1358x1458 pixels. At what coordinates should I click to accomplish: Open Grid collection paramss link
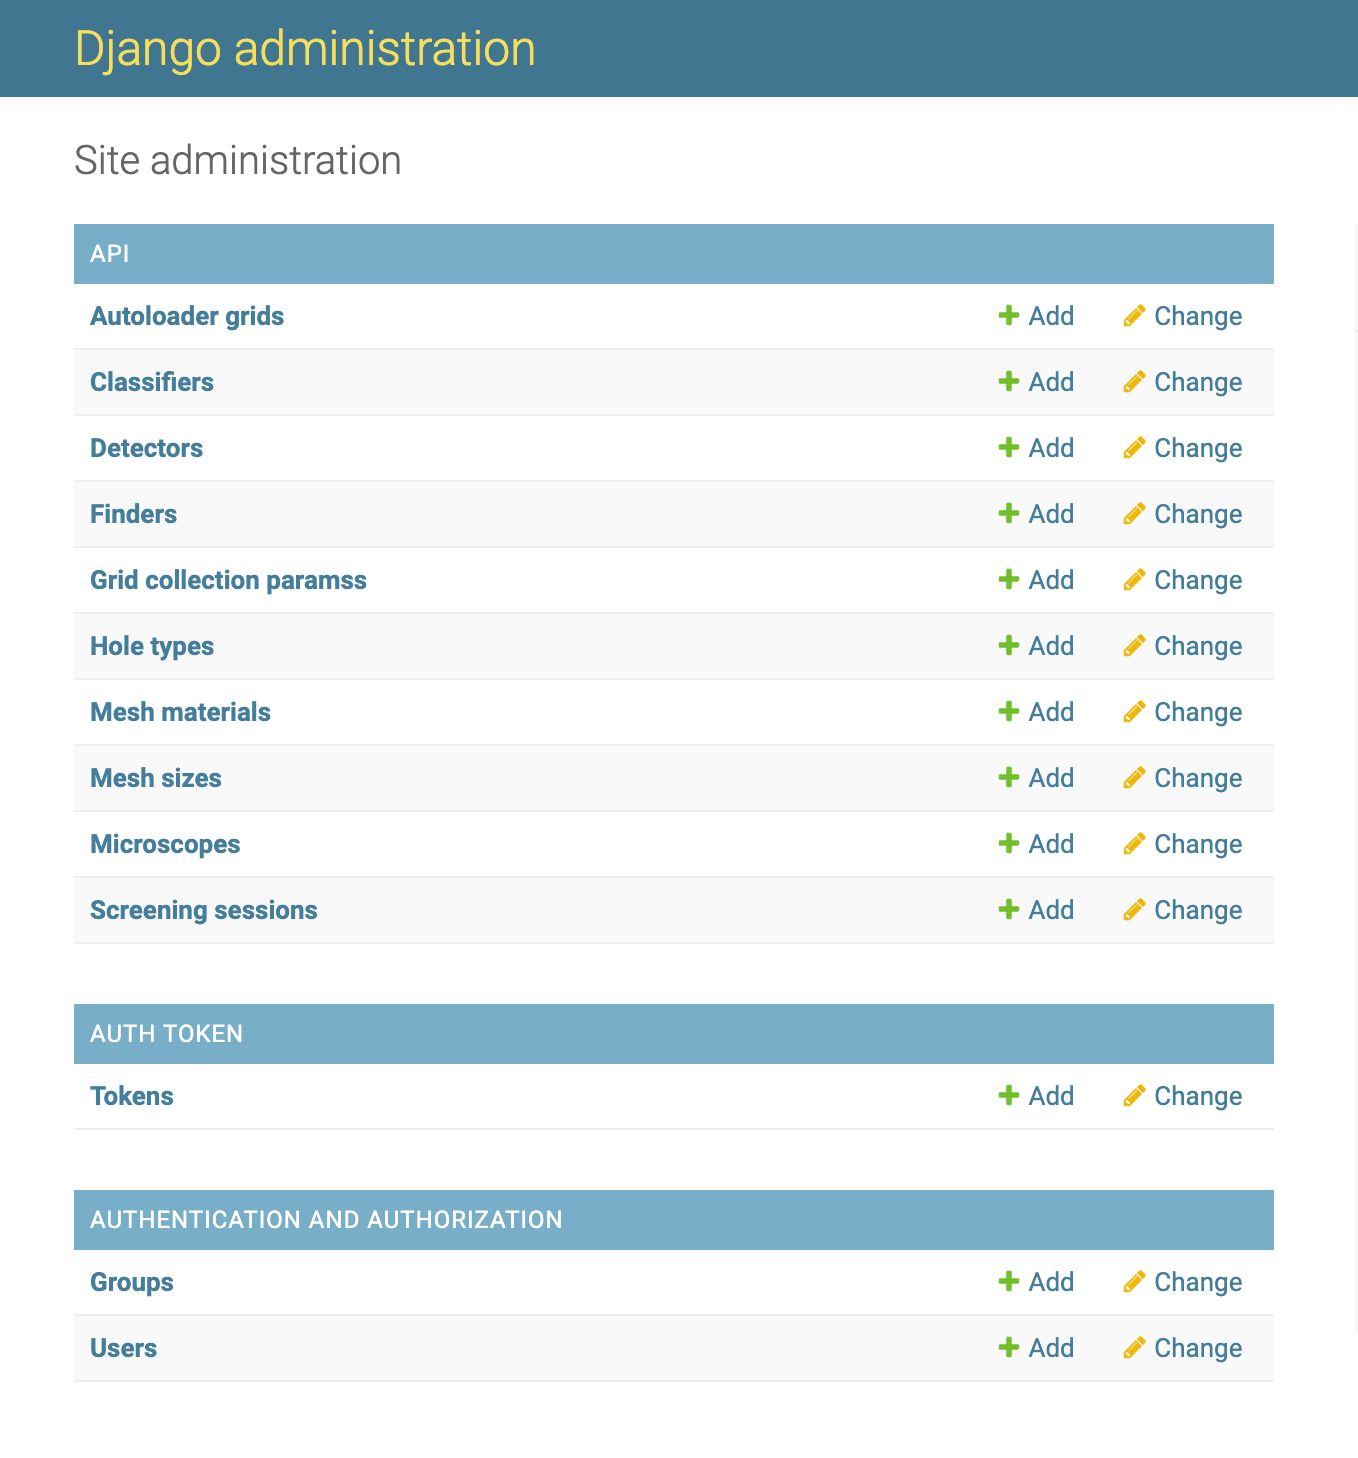click(228, 580)
